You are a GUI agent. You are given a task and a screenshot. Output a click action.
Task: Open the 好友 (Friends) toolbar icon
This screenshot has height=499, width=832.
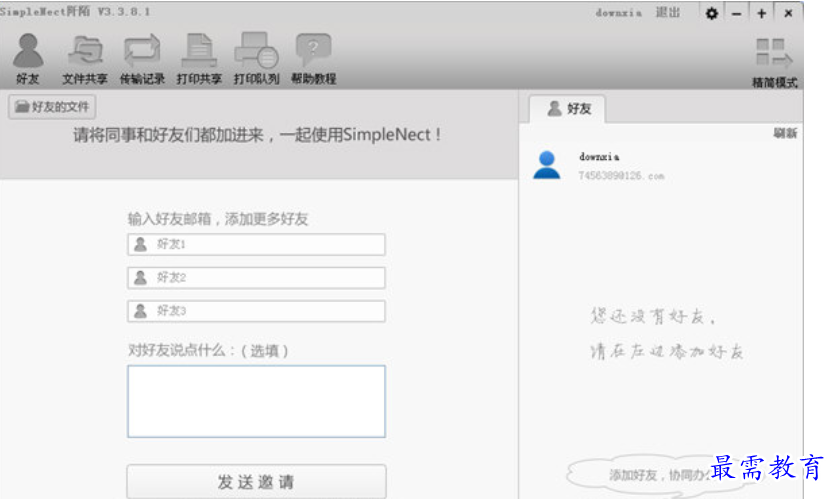28,59
